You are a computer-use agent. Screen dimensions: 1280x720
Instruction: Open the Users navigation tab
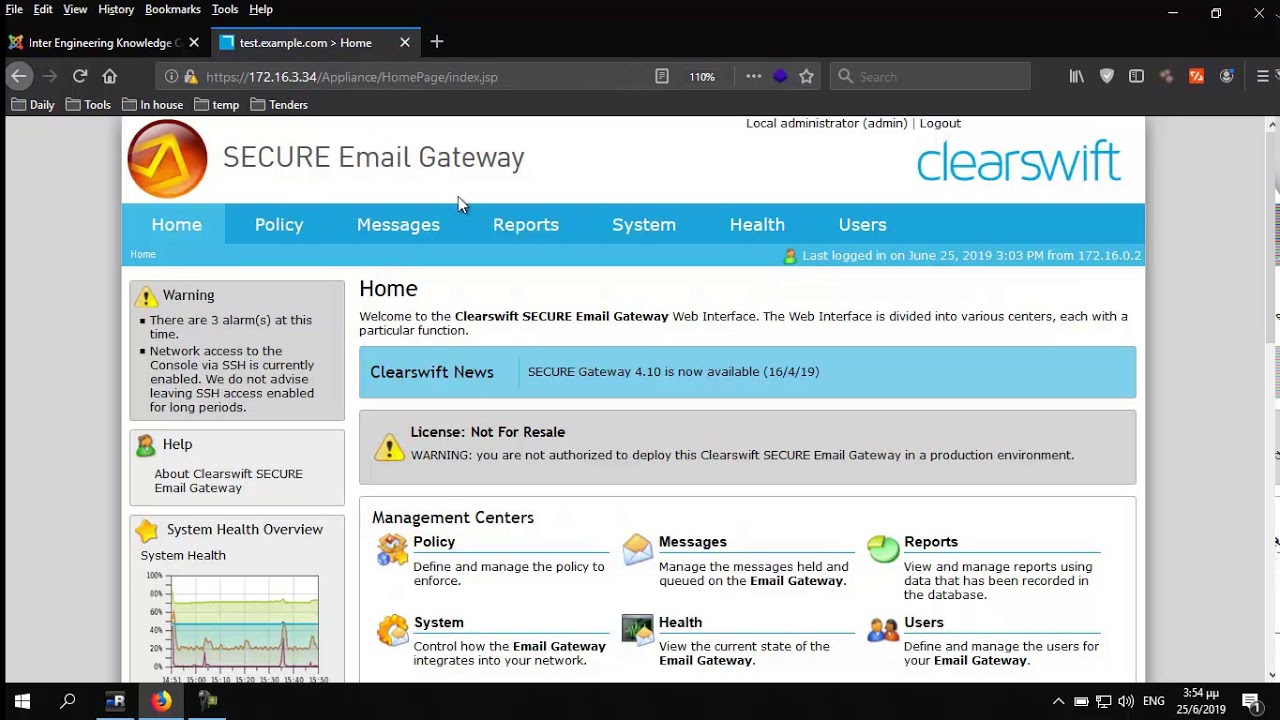(x=863, y=224)
